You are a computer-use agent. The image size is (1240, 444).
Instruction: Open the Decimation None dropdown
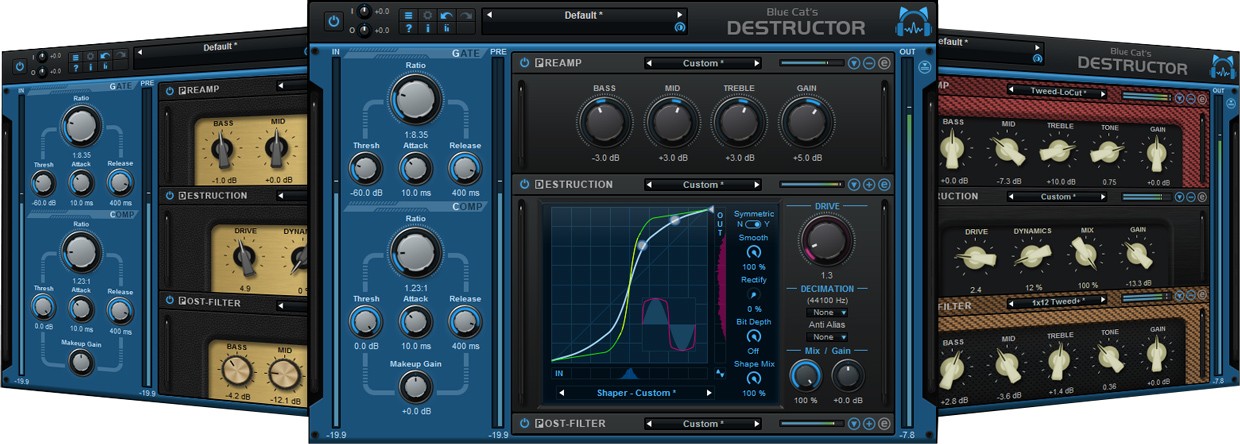coord(826,312)
